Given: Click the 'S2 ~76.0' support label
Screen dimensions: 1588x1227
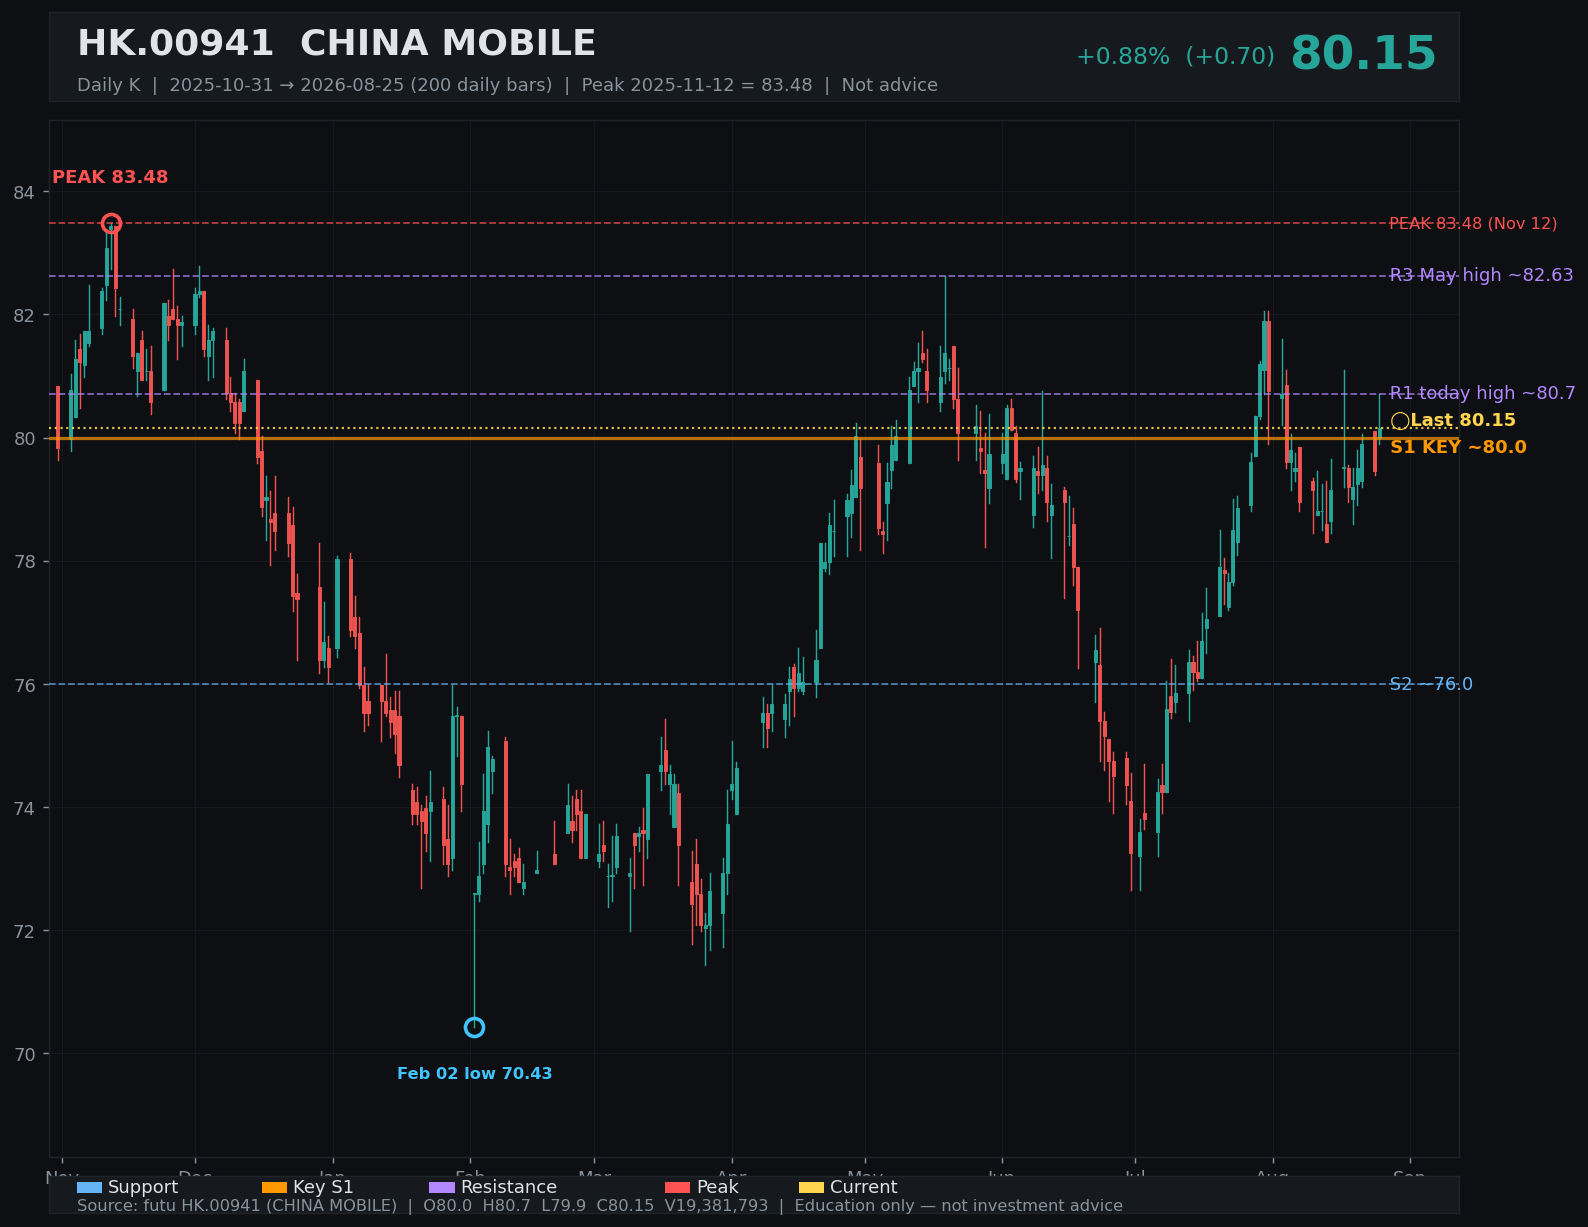Looking at the screenshot, I should pyautogui.click(x=1431, y=684).
